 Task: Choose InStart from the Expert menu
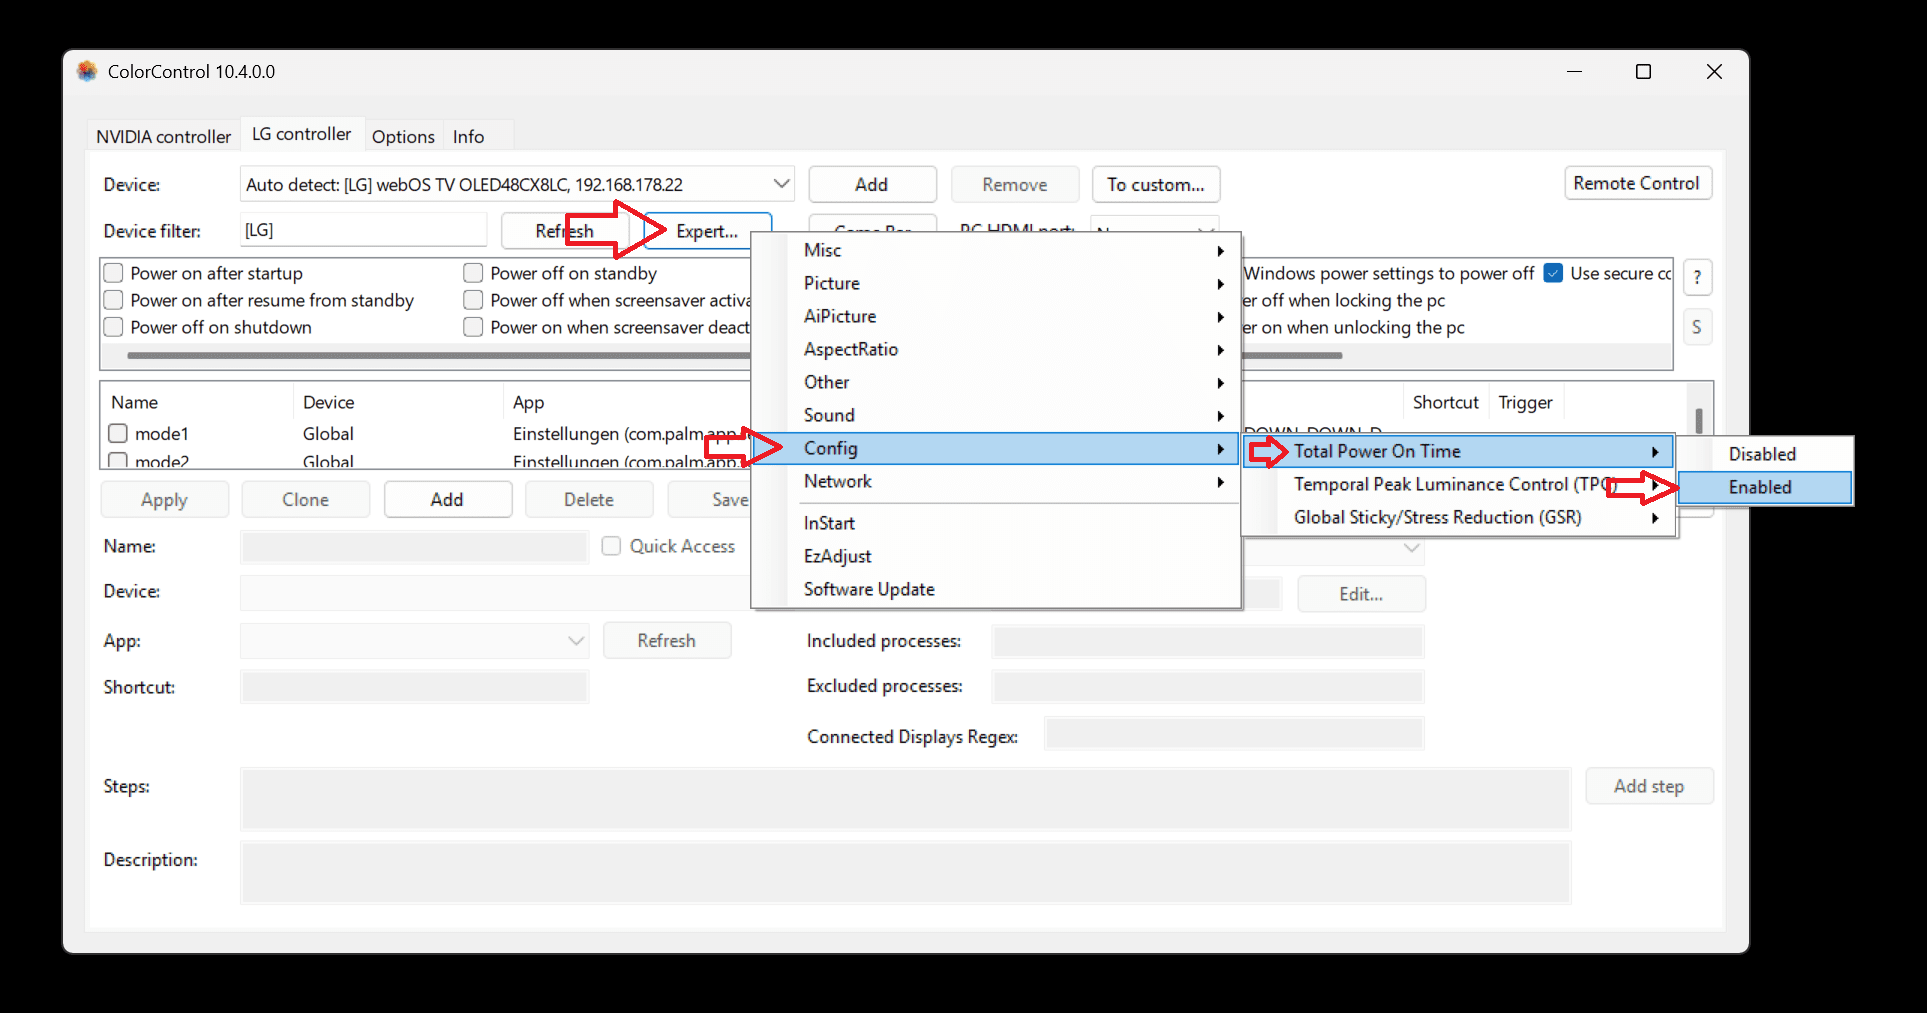[x=996, y=523]
